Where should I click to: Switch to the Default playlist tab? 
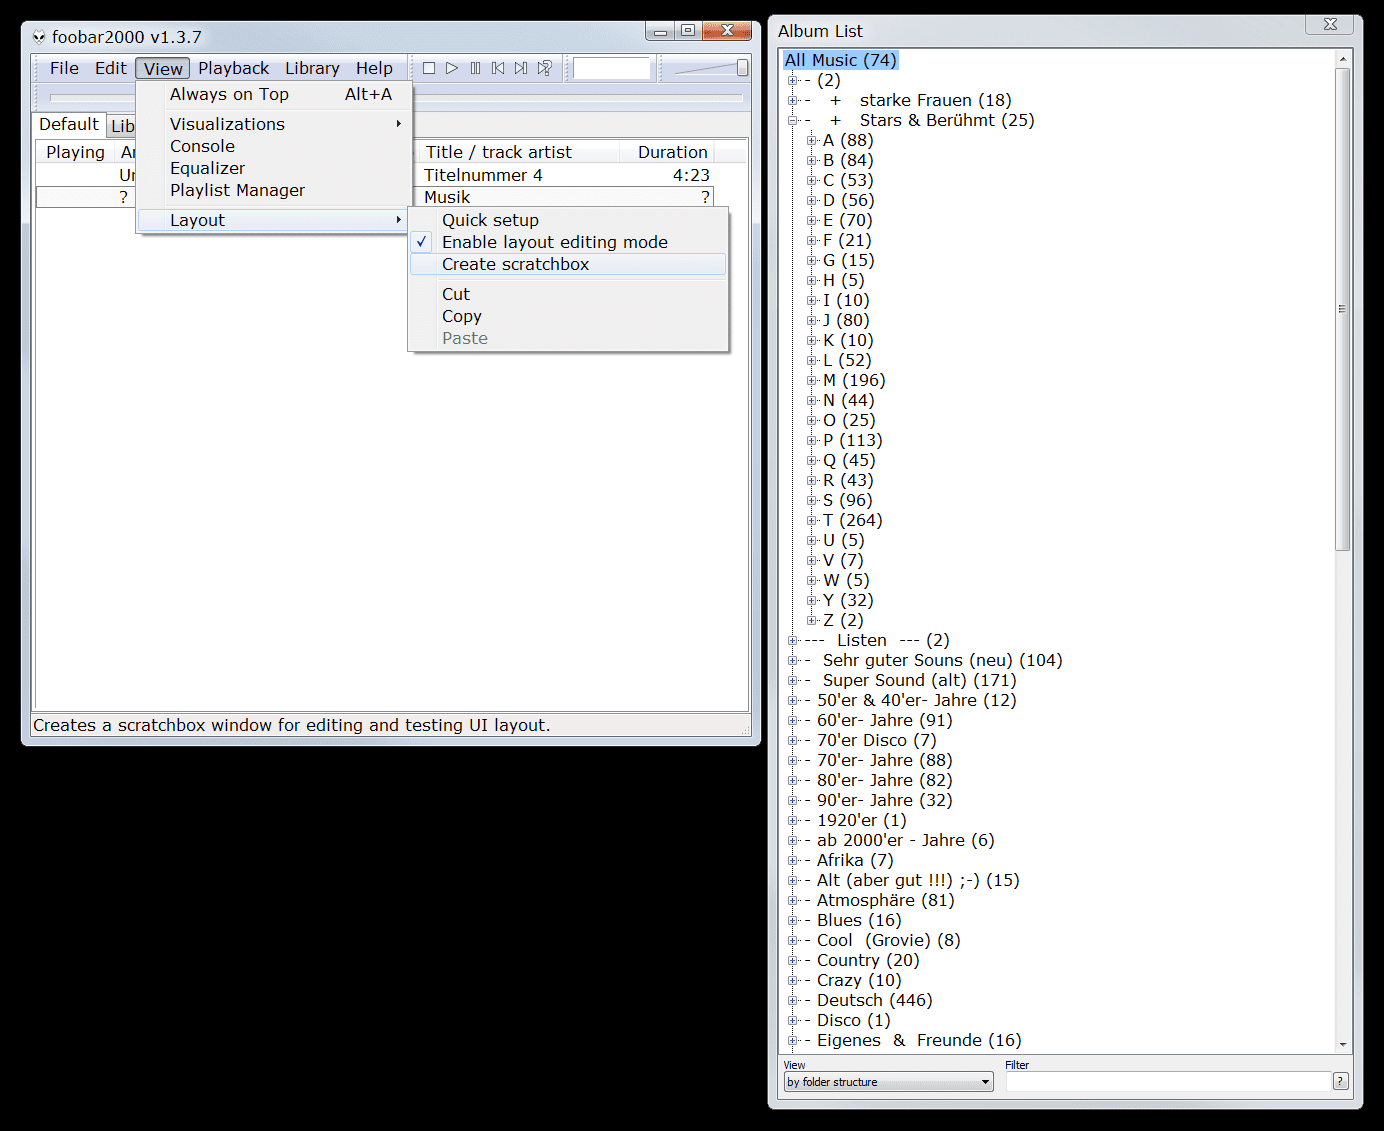(x=69, y=124)
